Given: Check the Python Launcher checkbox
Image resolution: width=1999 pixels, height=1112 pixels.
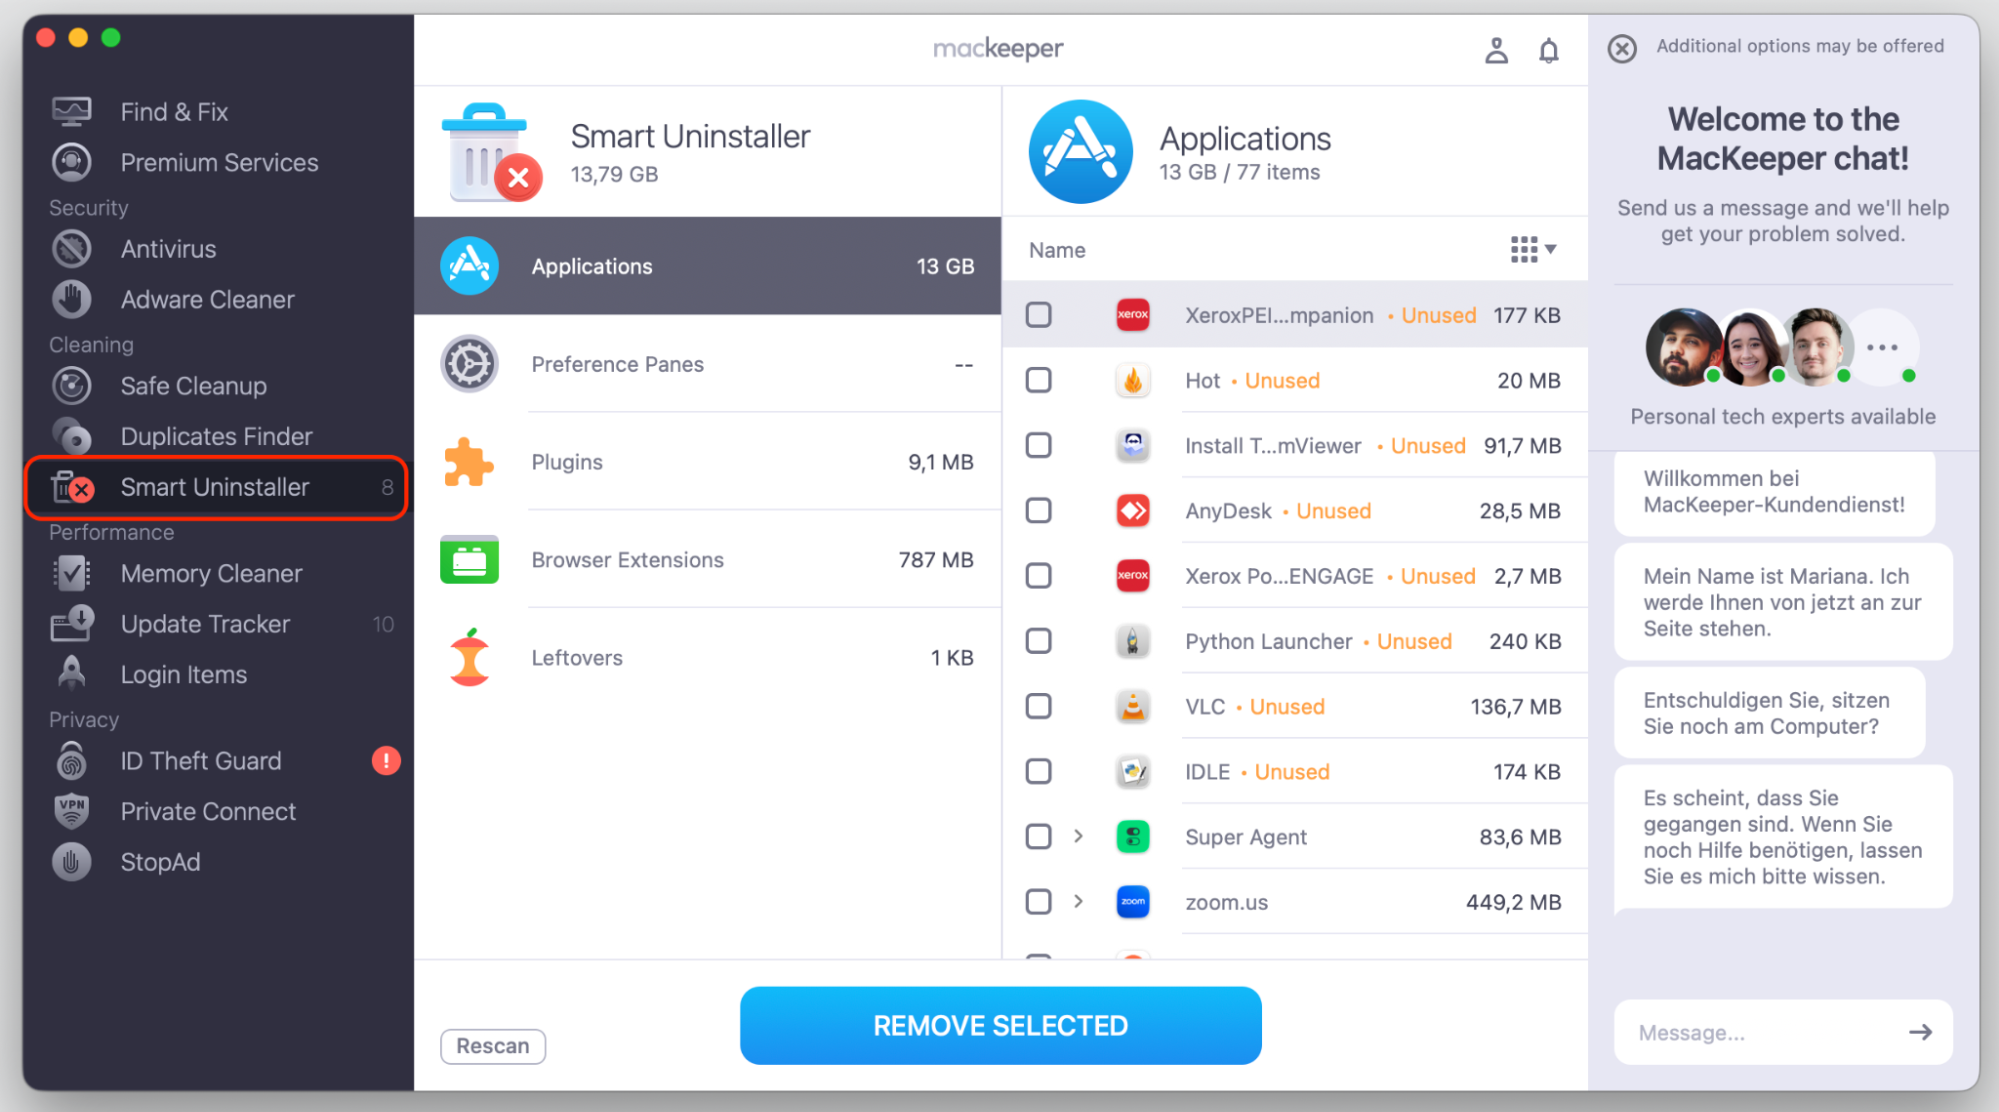Looking at the screenshot, I should 1038,640.
